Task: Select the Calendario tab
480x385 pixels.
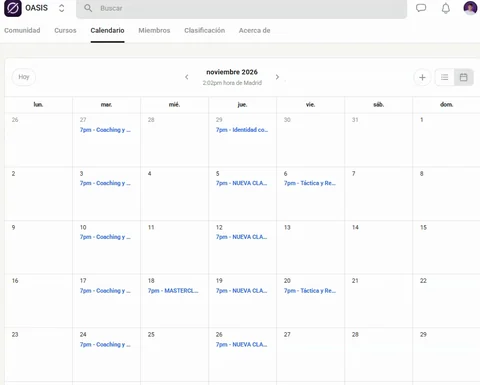Action: [x=107, y=30]
